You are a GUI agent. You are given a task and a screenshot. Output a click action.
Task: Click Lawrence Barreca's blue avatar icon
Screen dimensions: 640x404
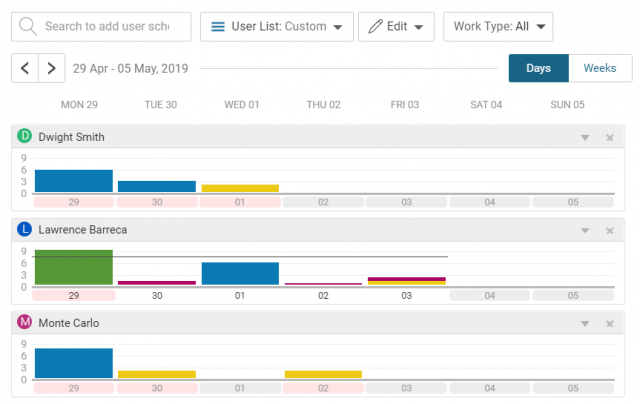pos(25,229)
